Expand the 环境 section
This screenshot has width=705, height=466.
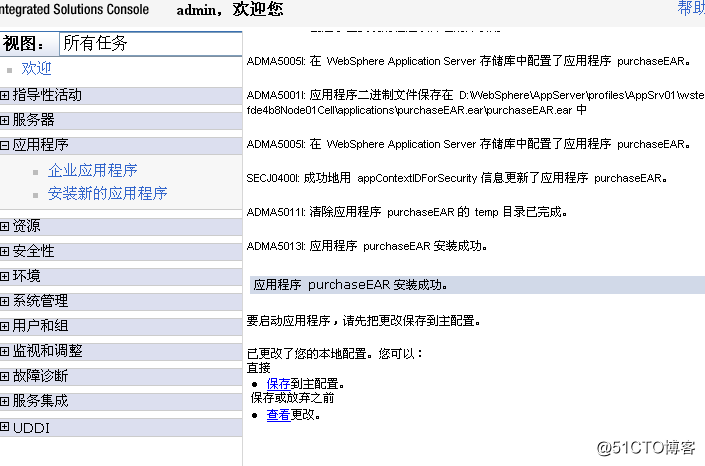pyautogui.click(x=4, y=276)
